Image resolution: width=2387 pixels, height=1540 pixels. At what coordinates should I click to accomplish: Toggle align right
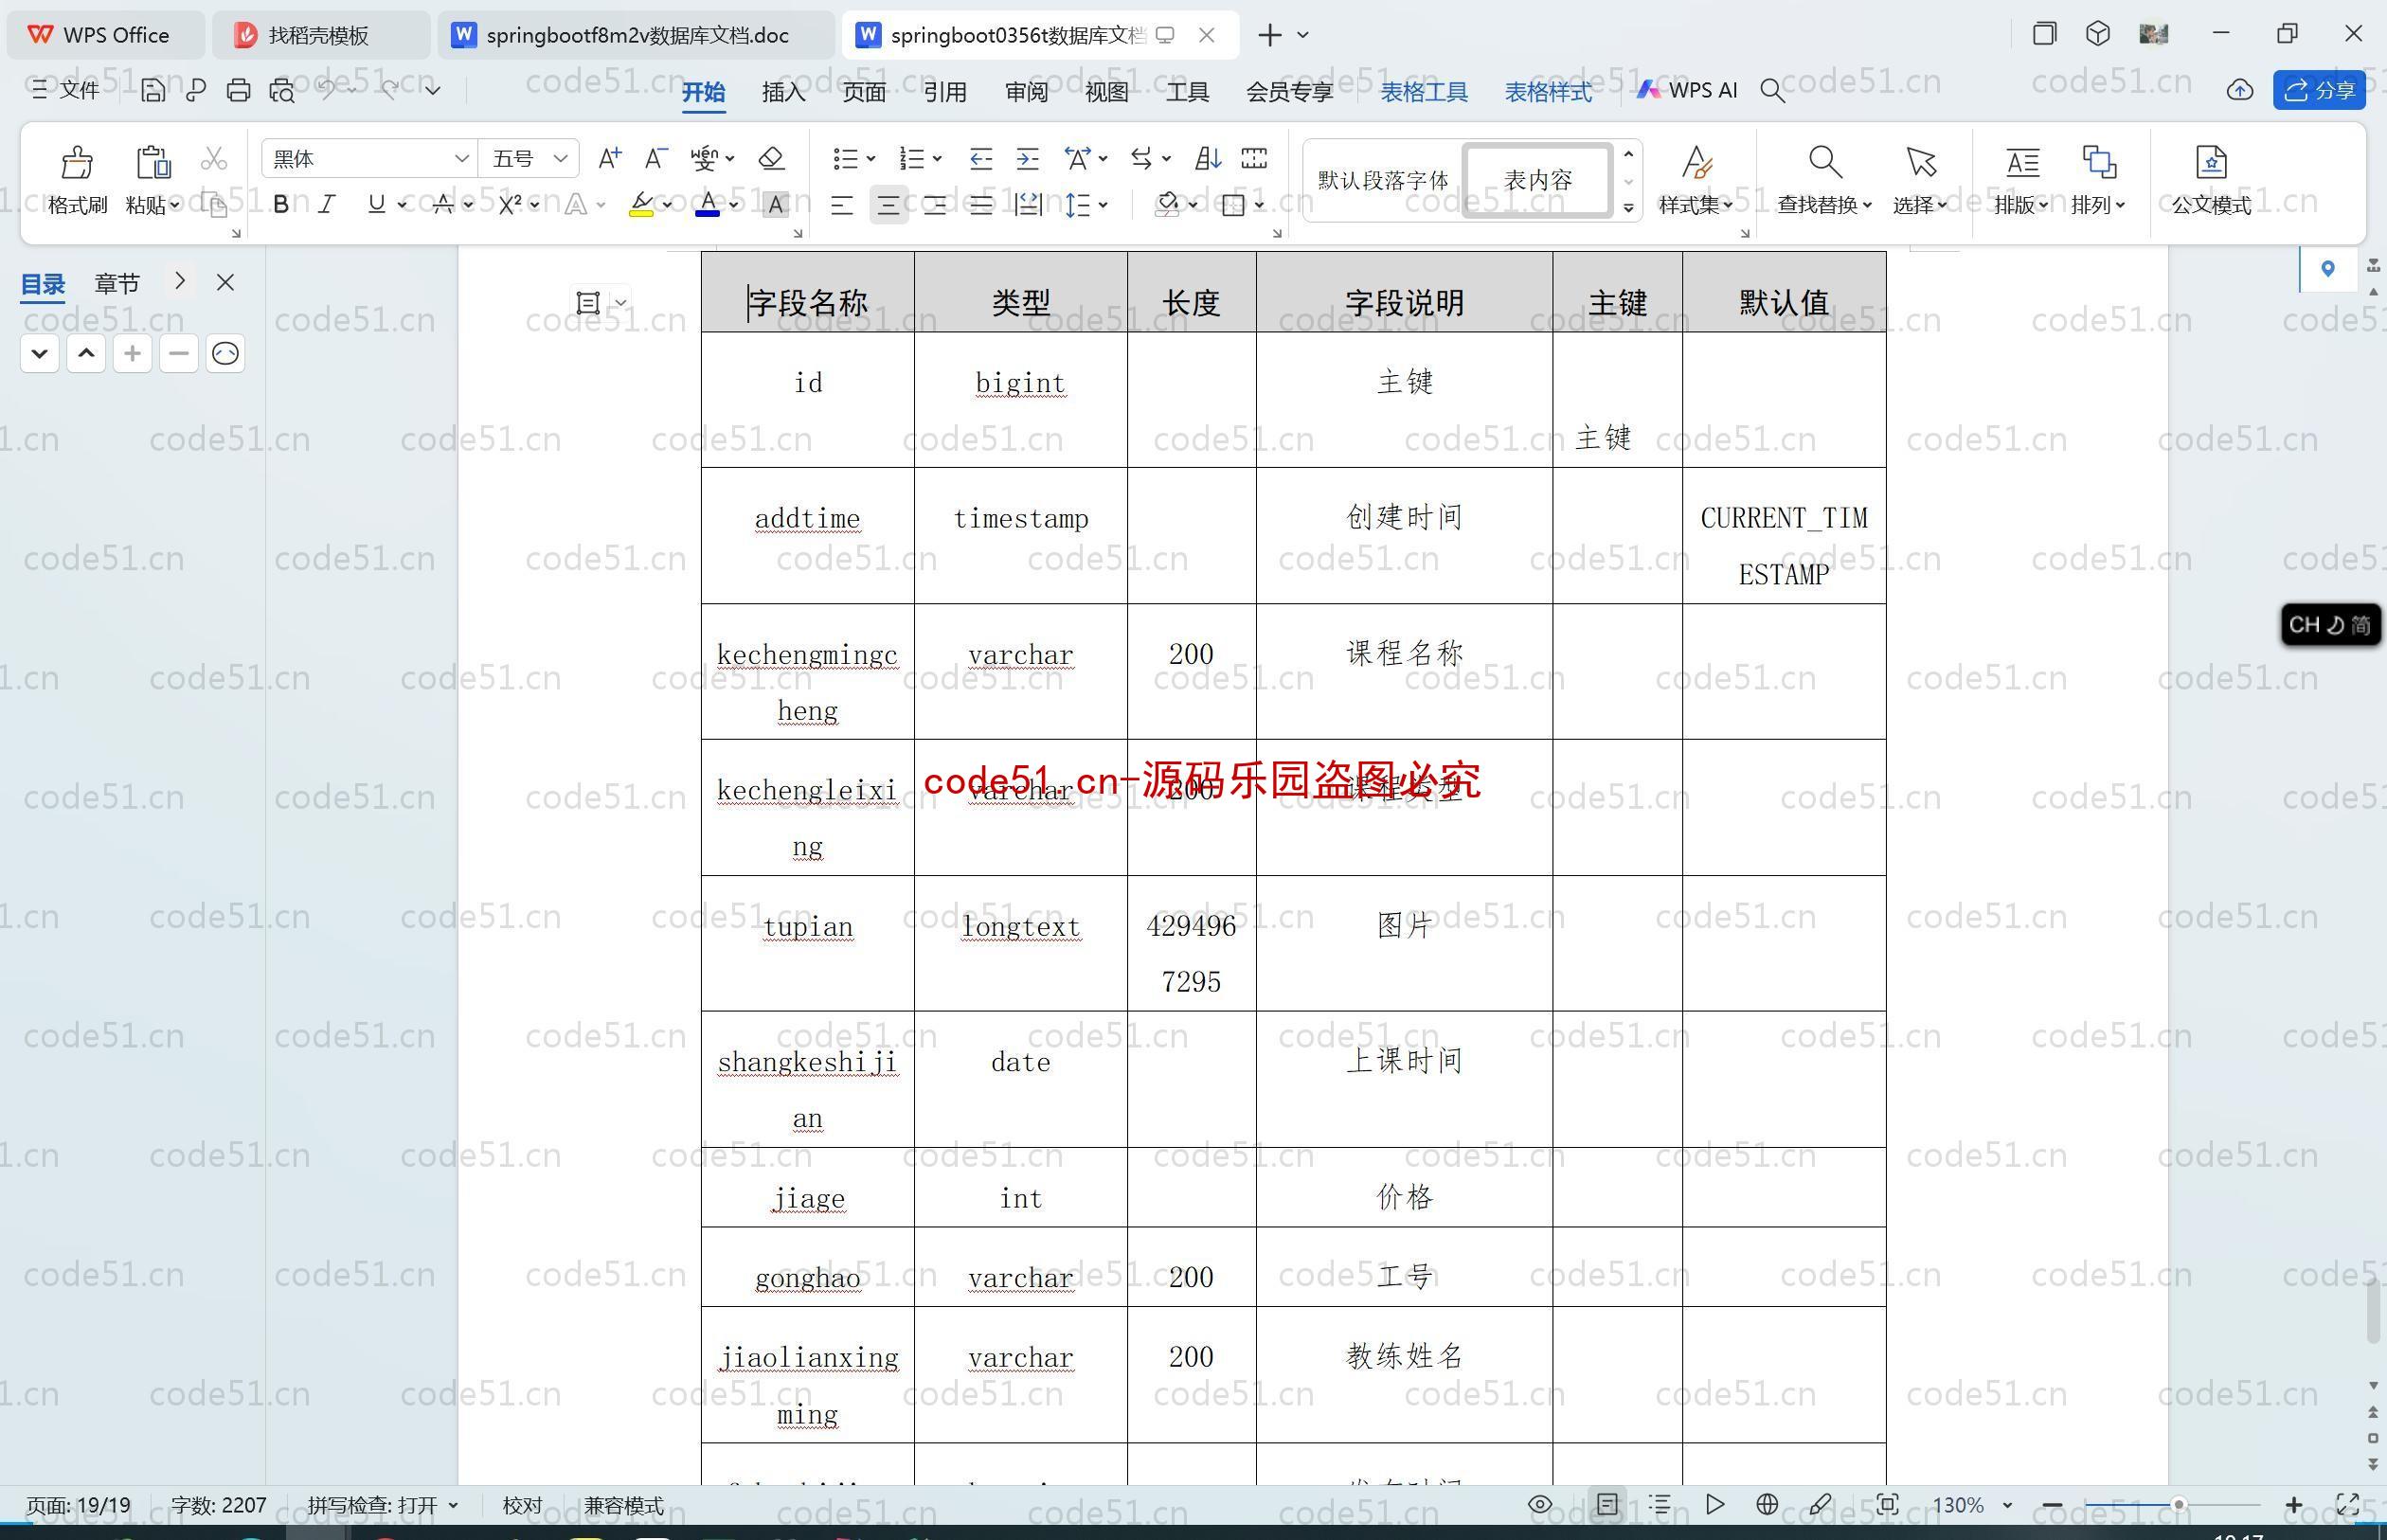pyautogui.click(x=934, y=205)
